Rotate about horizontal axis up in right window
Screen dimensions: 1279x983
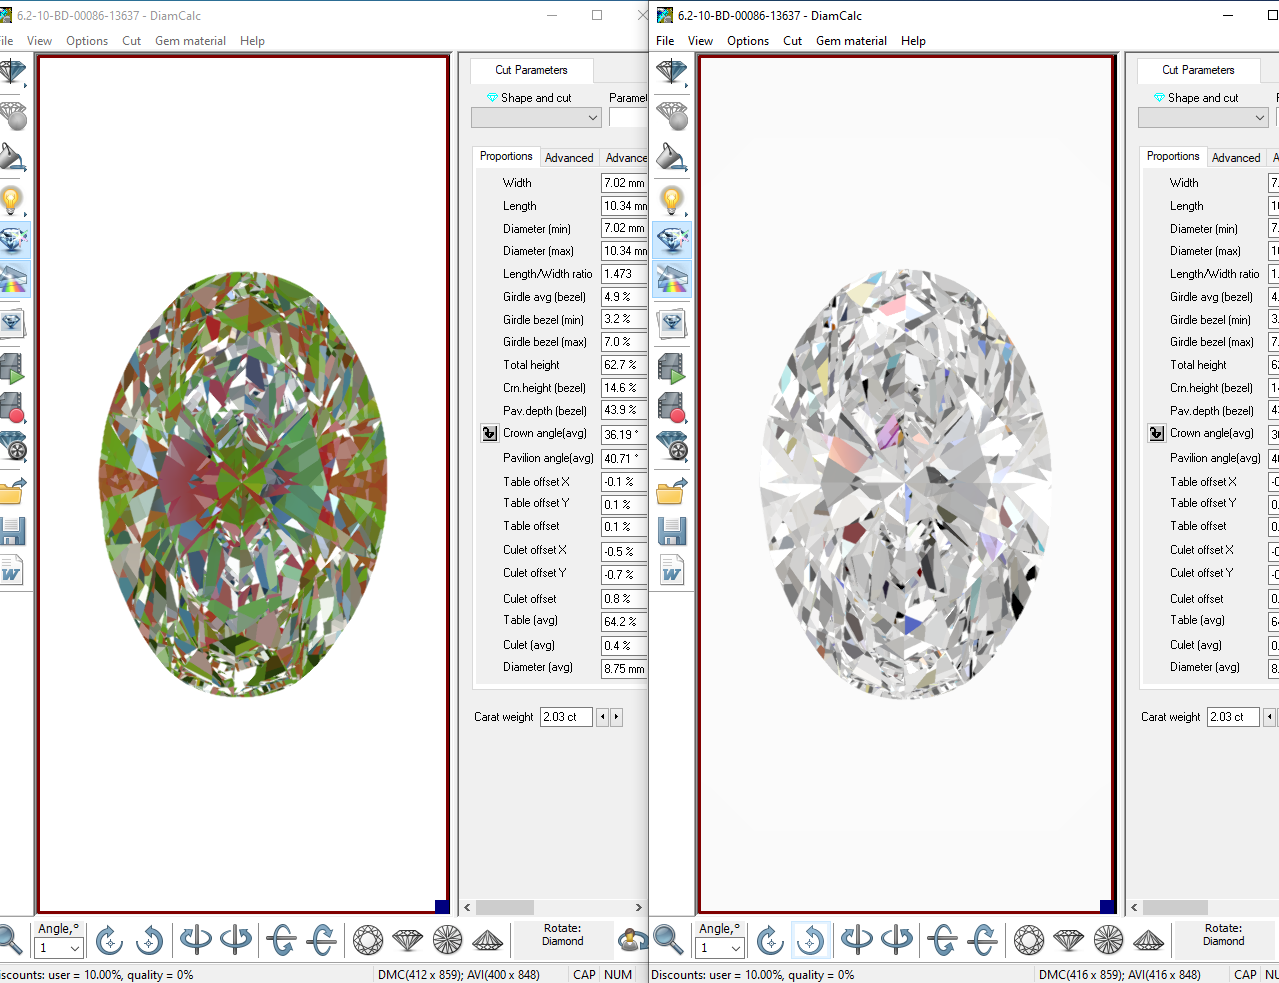[942, 940]
